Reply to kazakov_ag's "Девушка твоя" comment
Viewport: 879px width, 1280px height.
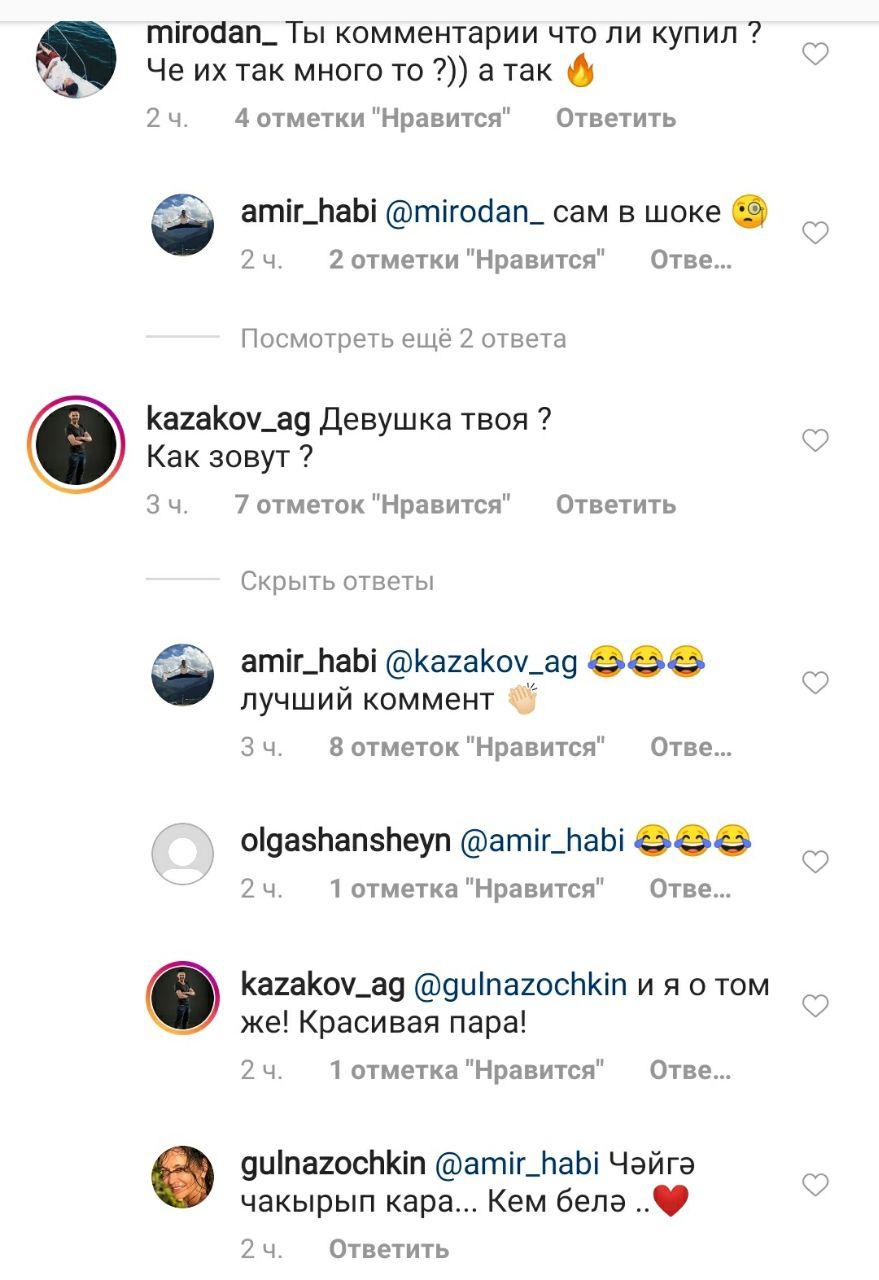(616, 505)
